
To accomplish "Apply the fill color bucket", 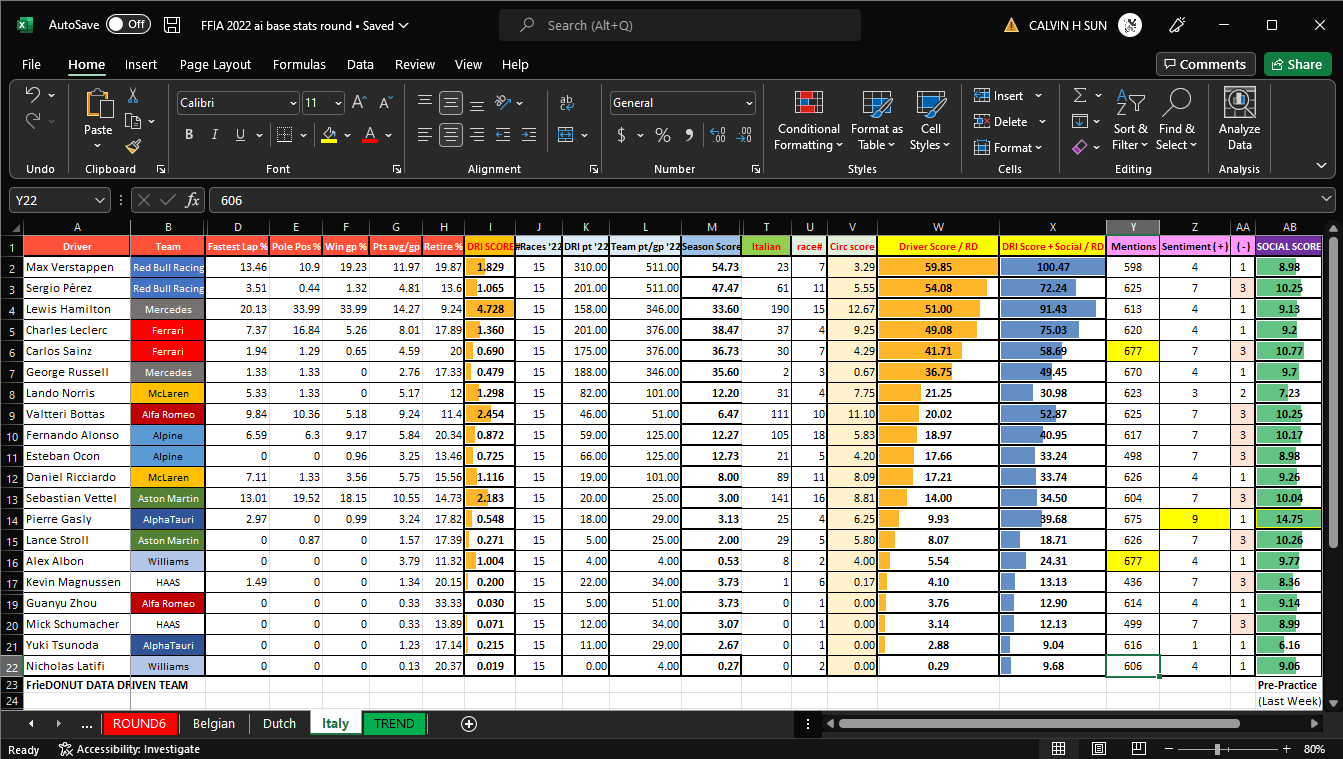I will (x=328, y=135).
